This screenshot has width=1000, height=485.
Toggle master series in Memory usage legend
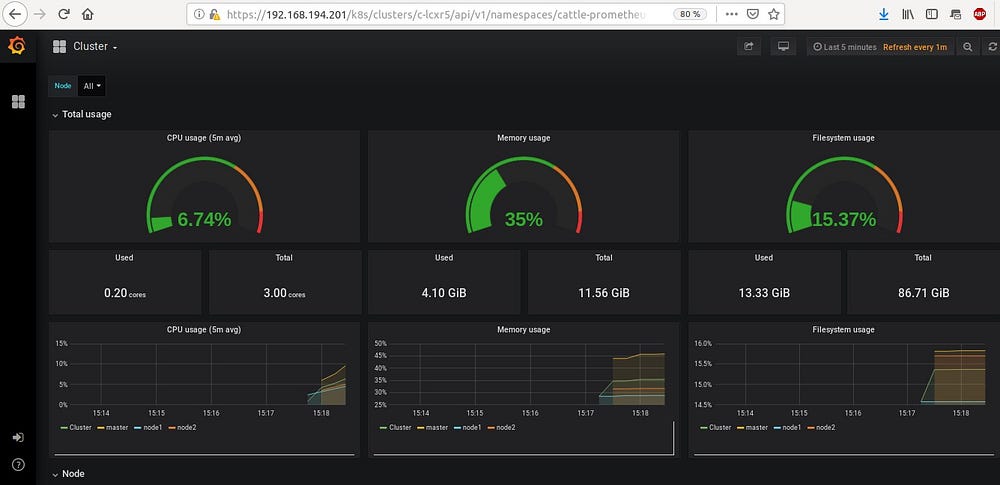point(432,427)
